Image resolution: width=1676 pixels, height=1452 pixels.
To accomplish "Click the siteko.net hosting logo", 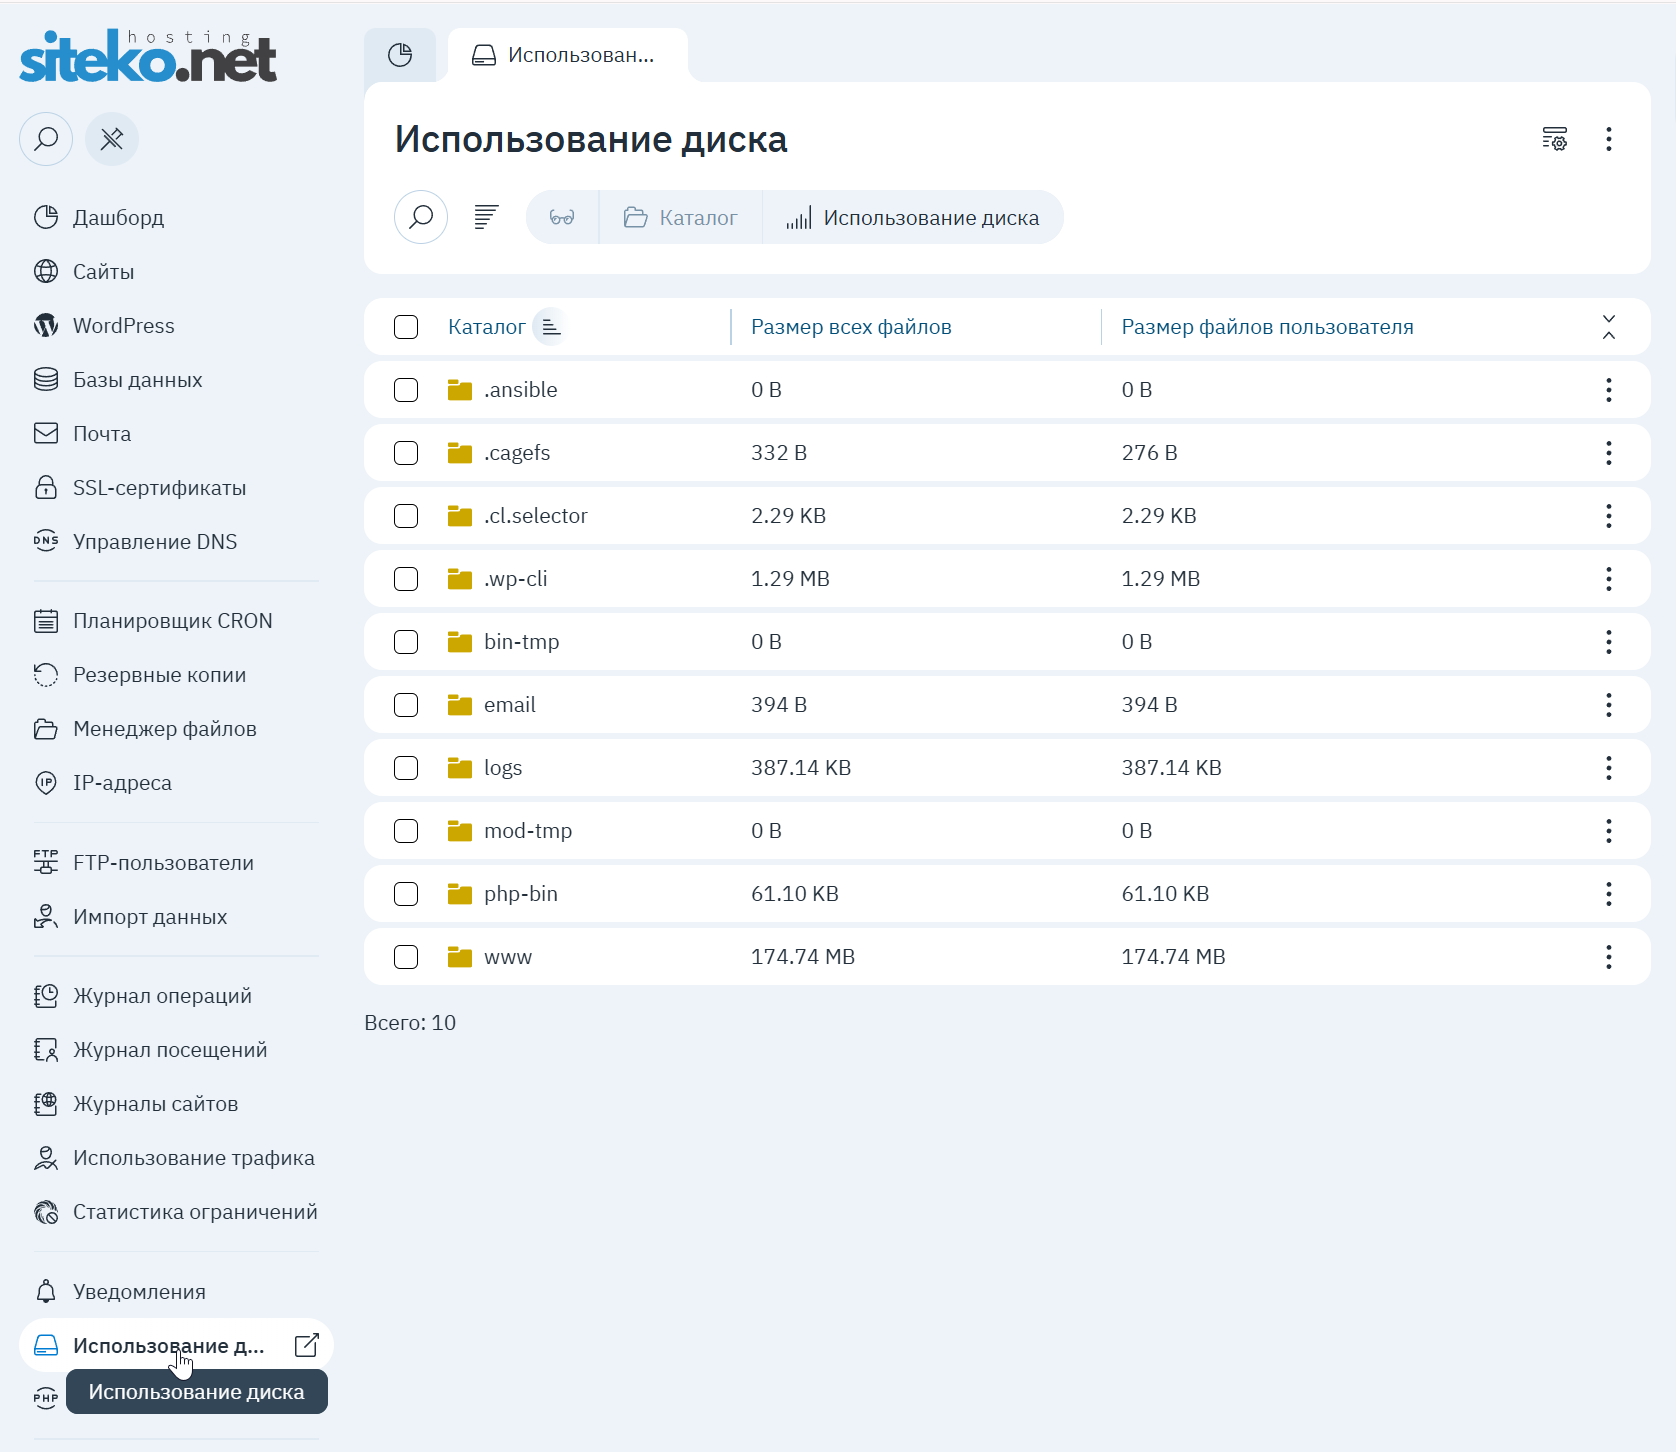I will tap(148, 56).
